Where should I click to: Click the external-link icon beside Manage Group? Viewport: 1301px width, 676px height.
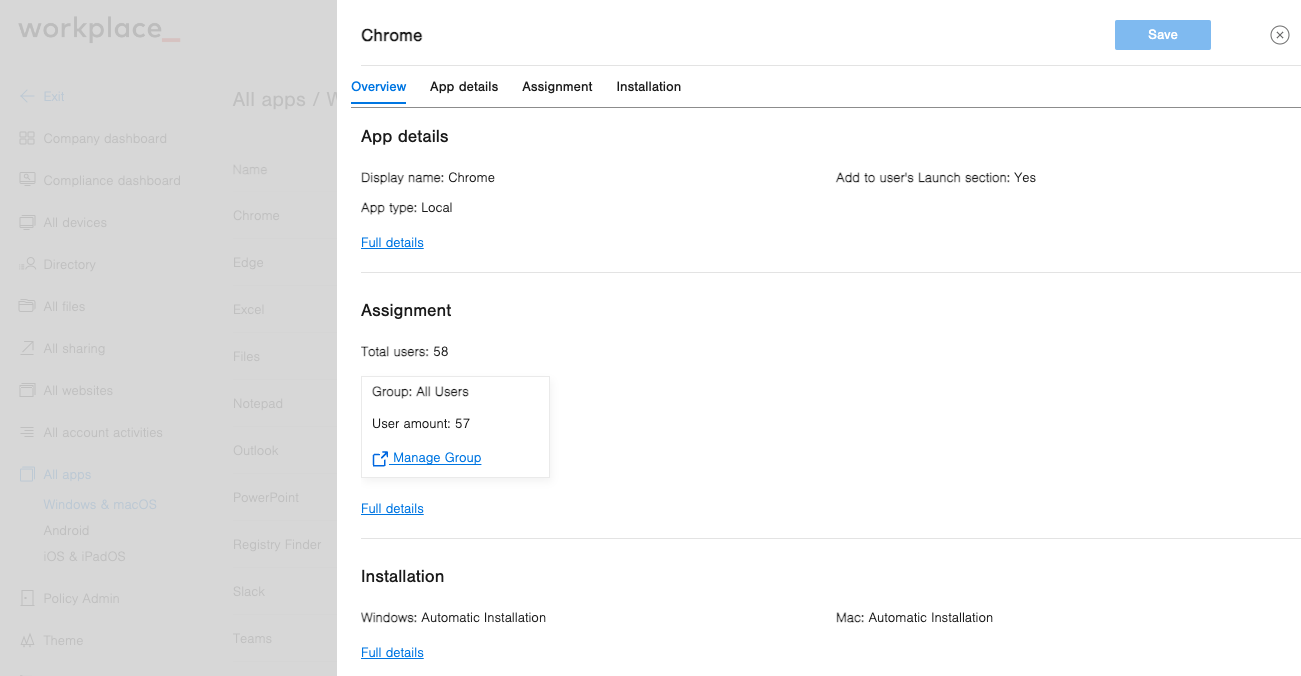(x=379, y=458)
